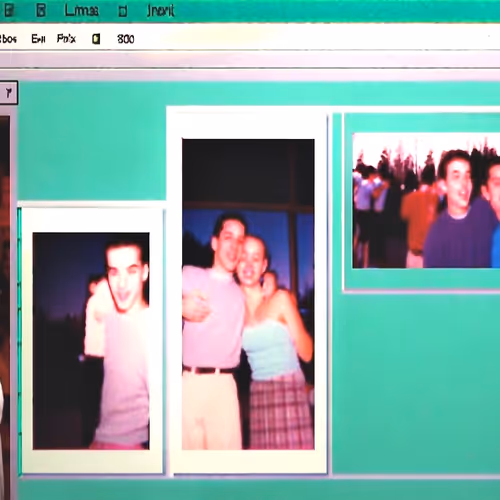This screenshot has width=500, height=500.
Task: Click the yellow icon in the menu row
Action: pyautogui.click(x=96, y=39)
